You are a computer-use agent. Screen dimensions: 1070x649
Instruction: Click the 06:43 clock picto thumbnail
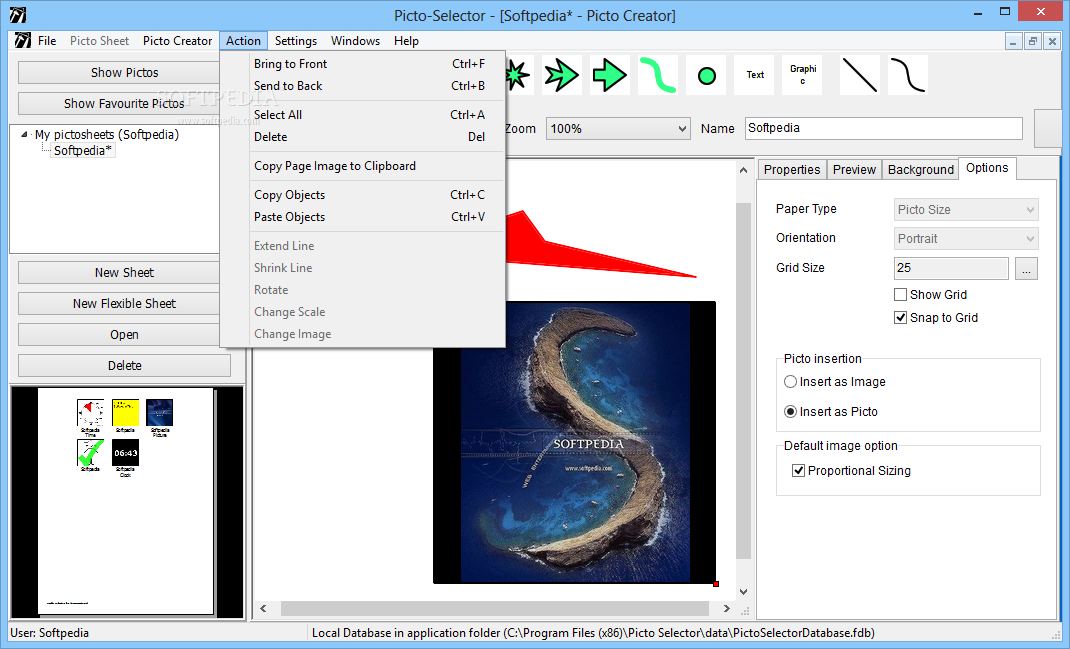coord(126,453)
